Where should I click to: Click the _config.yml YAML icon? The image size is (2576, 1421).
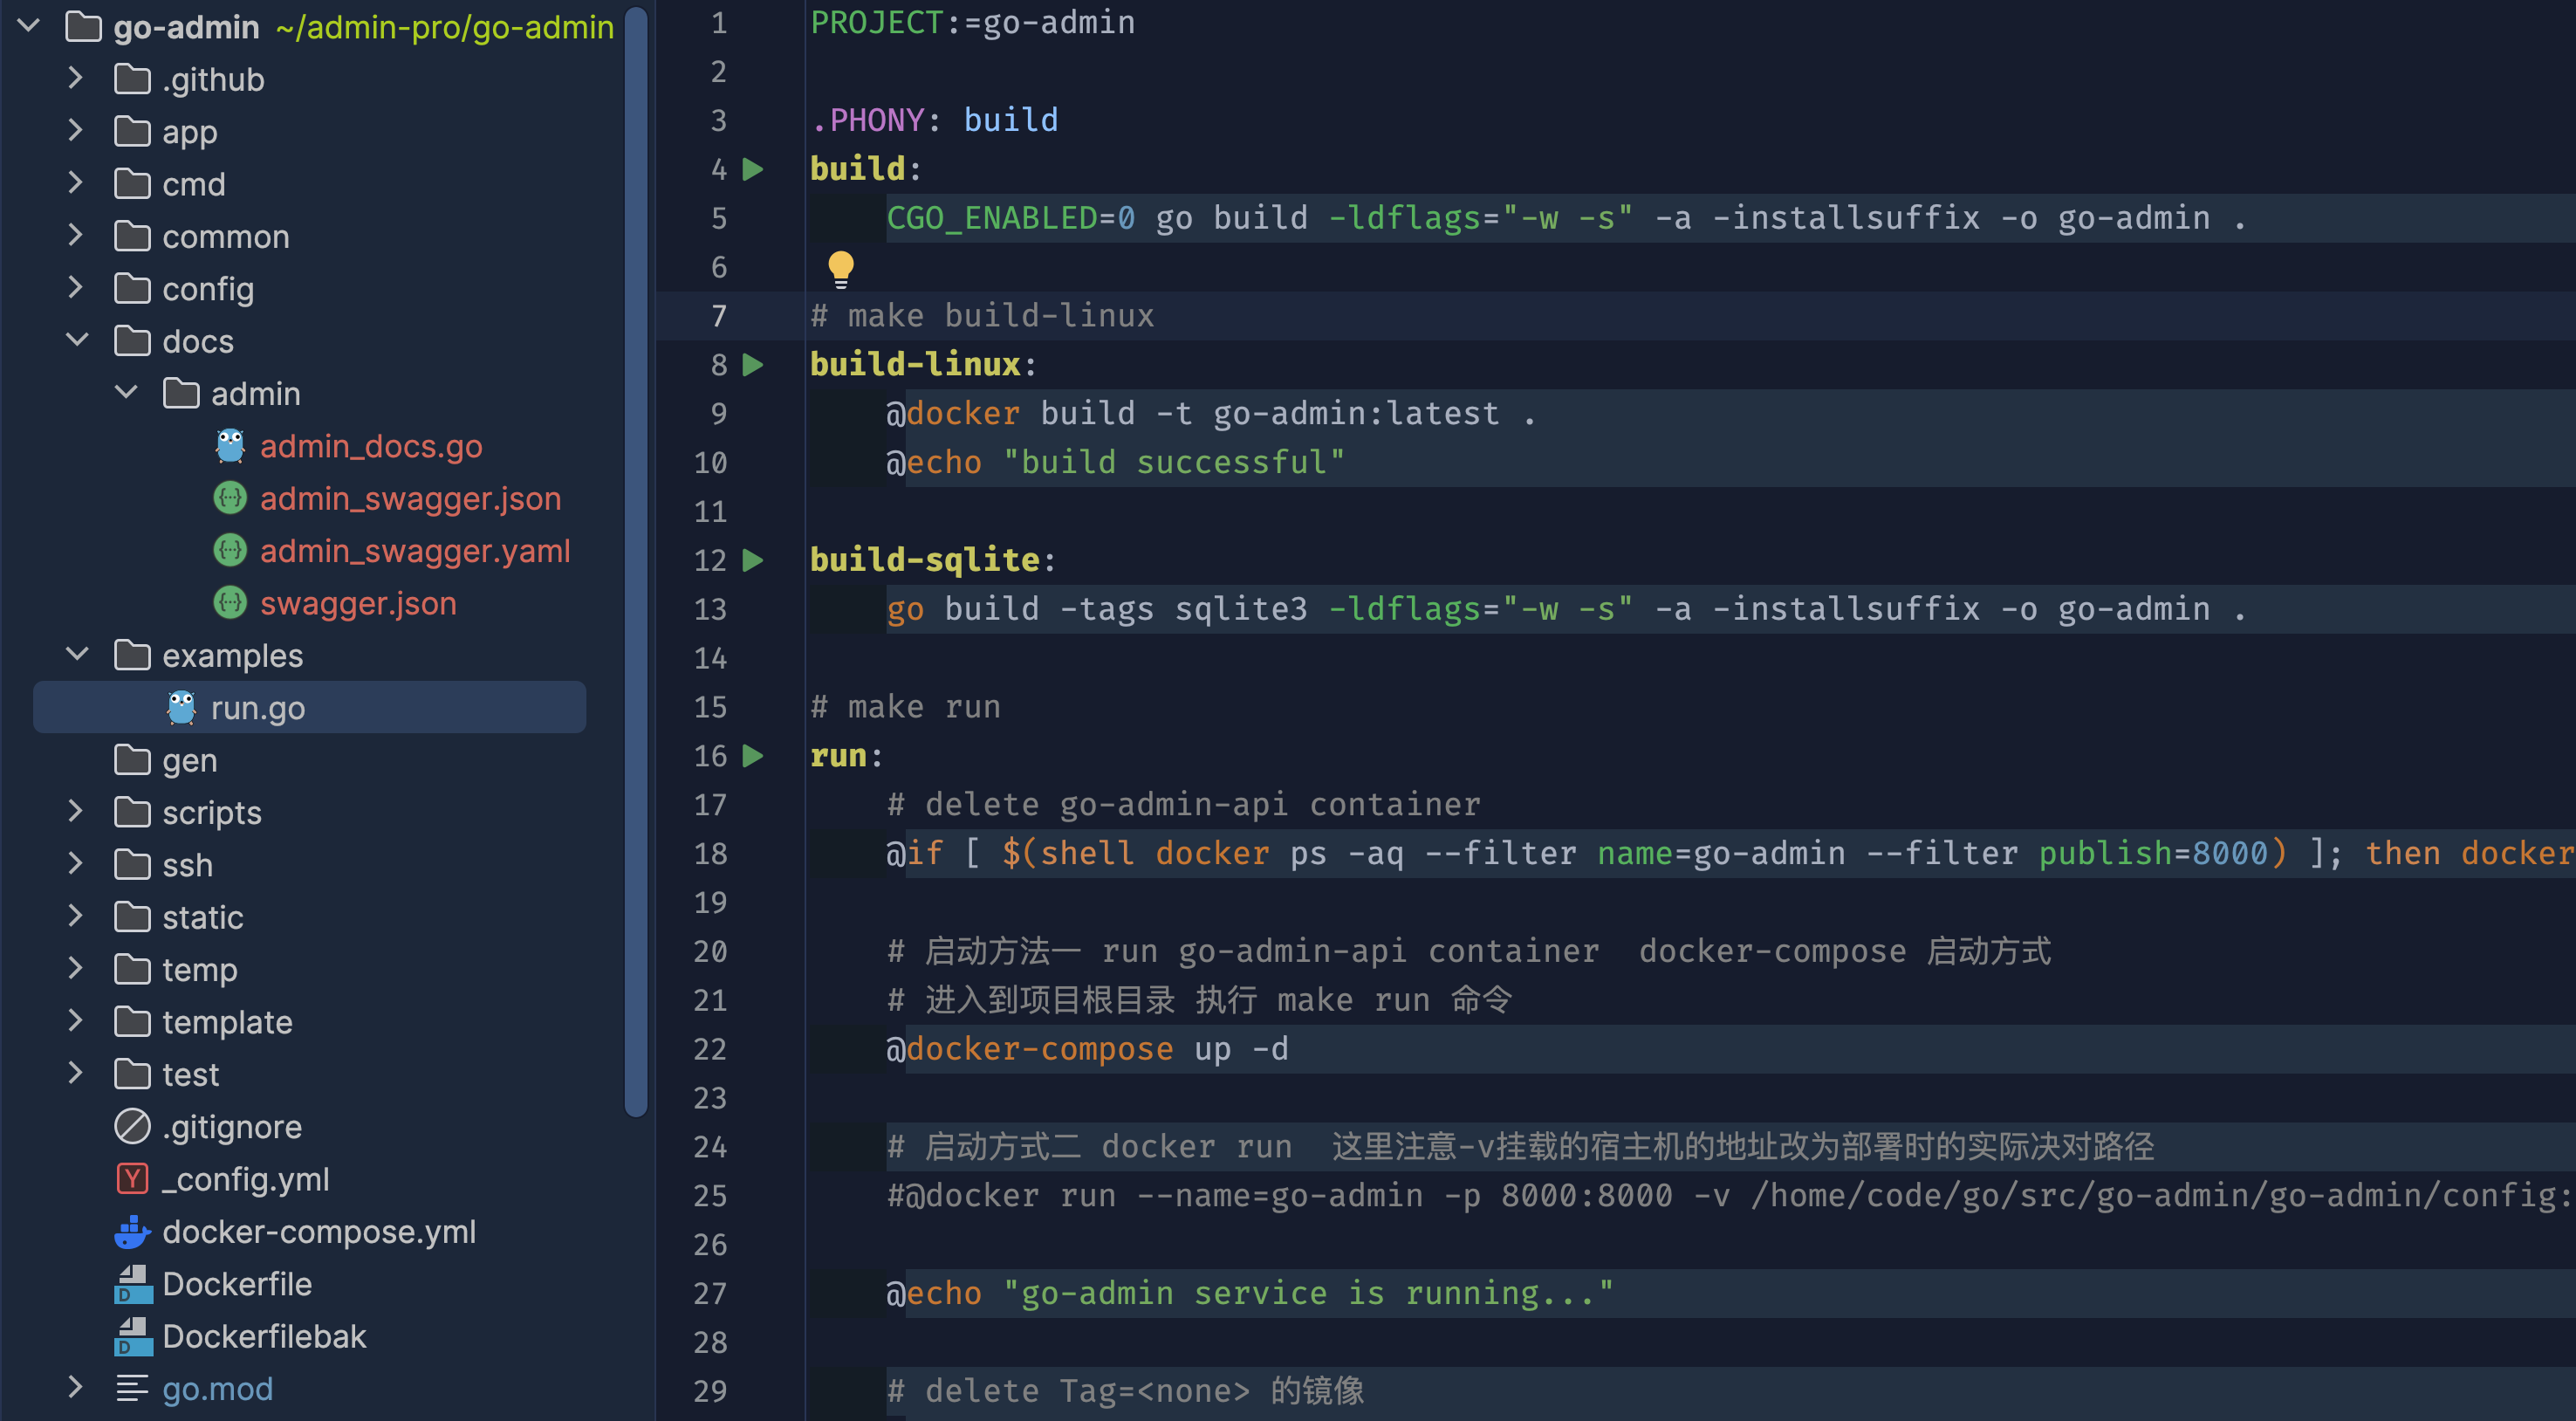(132, 1179)
